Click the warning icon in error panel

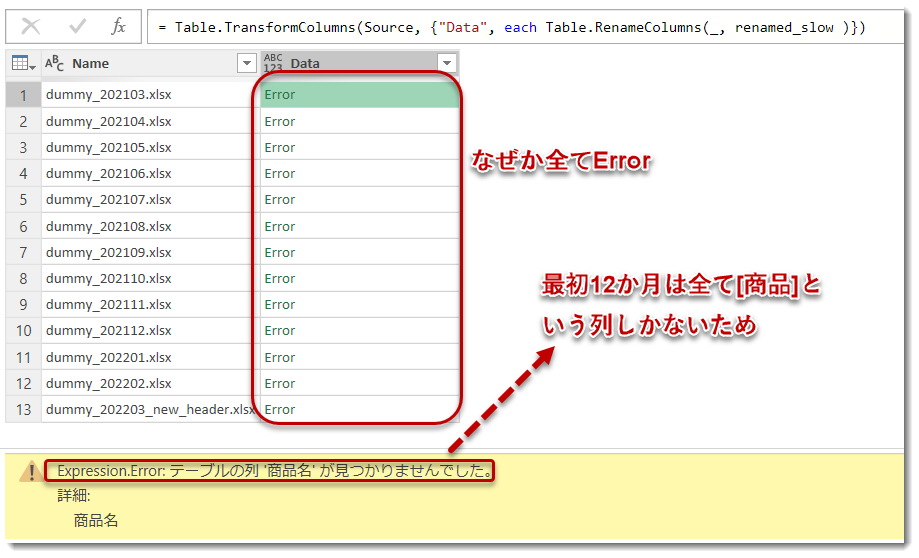(30, 471)
